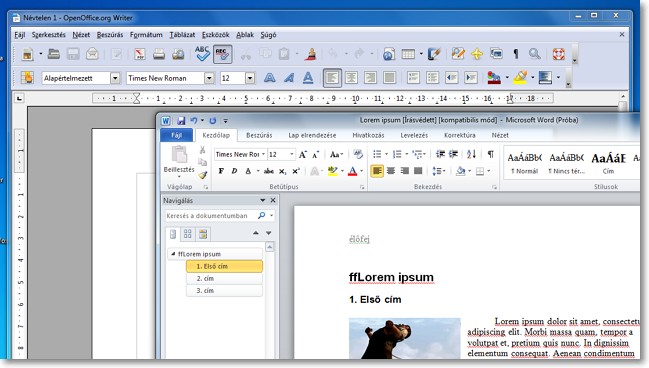Click the Print icon in OpenOffice toolbar

(159, 54)
